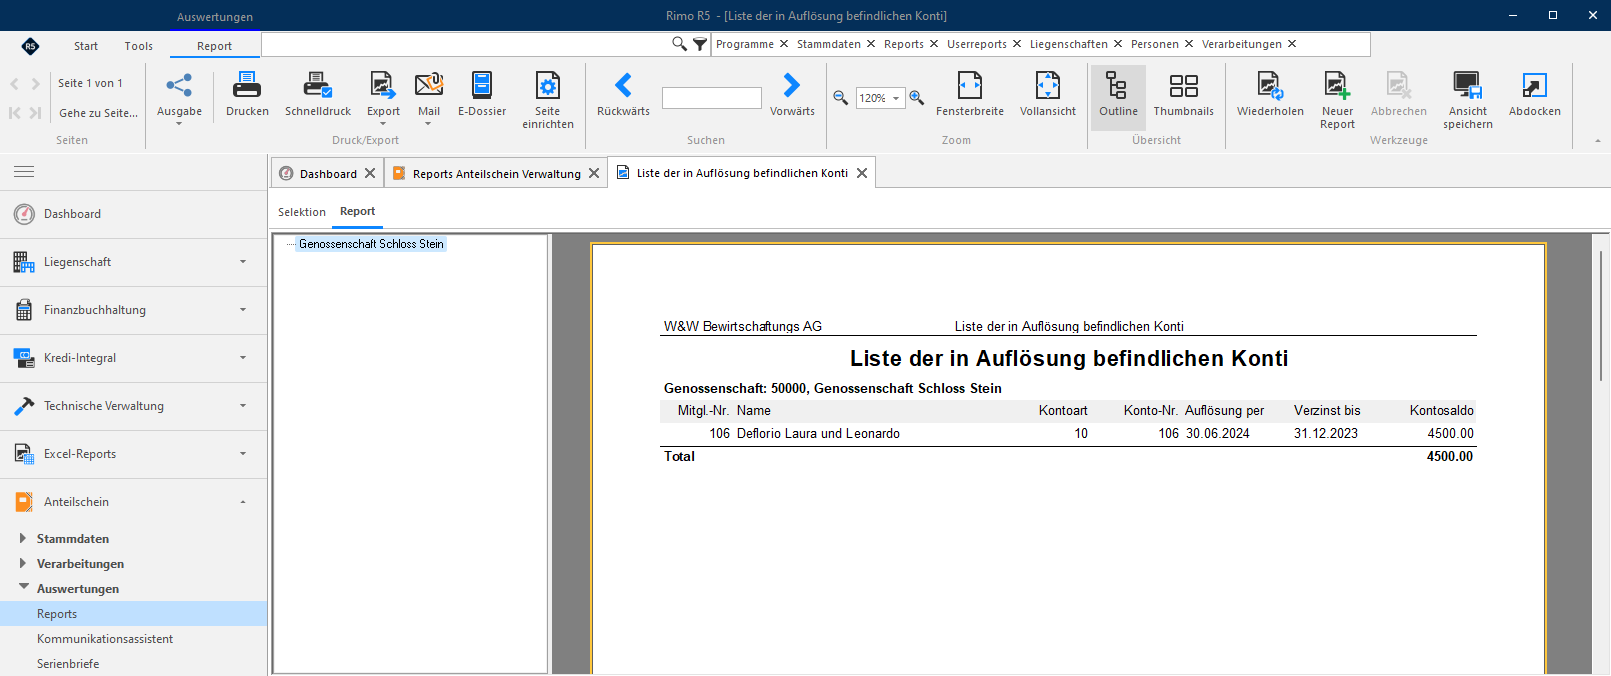Click the Rimo R5 application logo
This screenshot has height=676, width=1611.
pos(30,46)
